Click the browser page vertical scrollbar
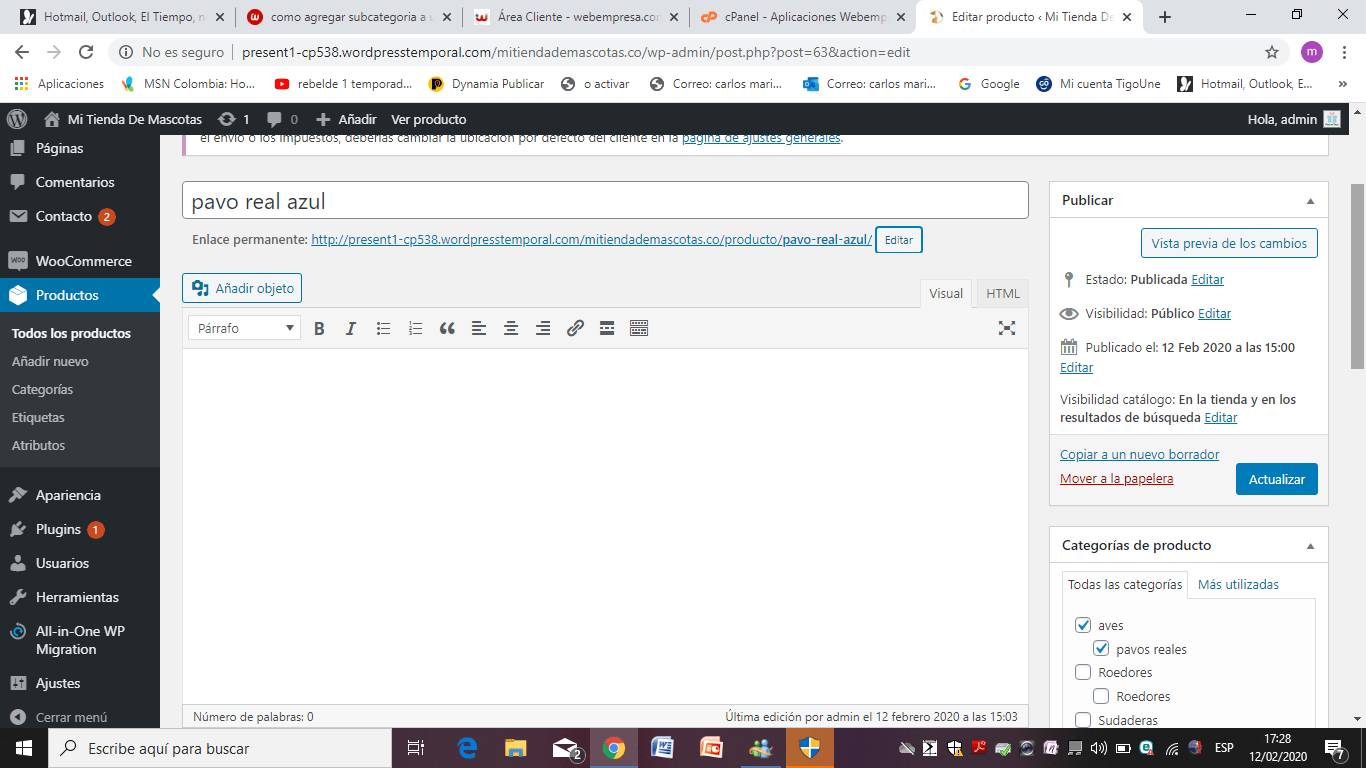This screenshot has height=768, width=1366. pos(1357,276)
